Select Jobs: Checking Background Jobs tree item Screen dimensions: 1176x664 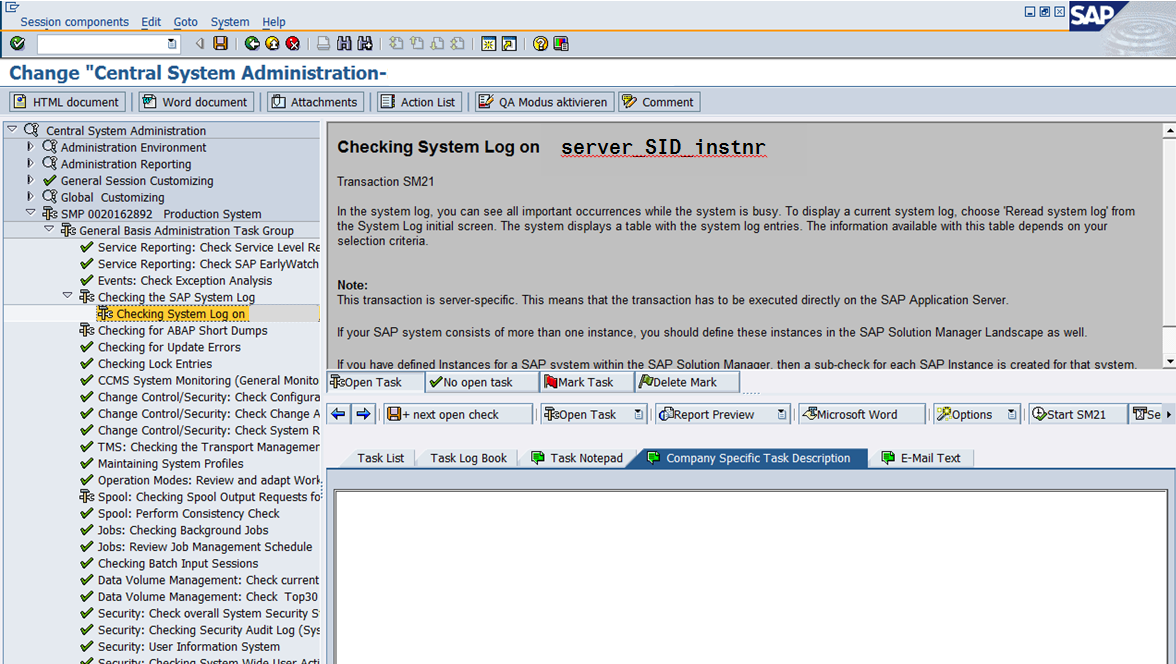(183, 530)
